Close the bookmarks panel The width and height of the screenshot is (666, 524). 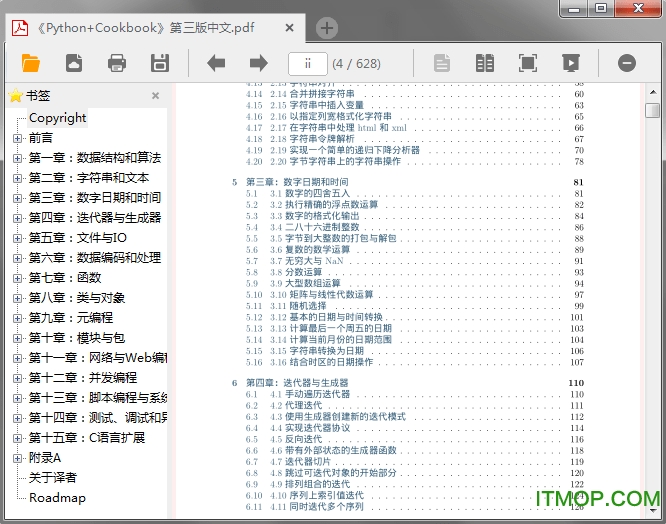click(155, 96)
